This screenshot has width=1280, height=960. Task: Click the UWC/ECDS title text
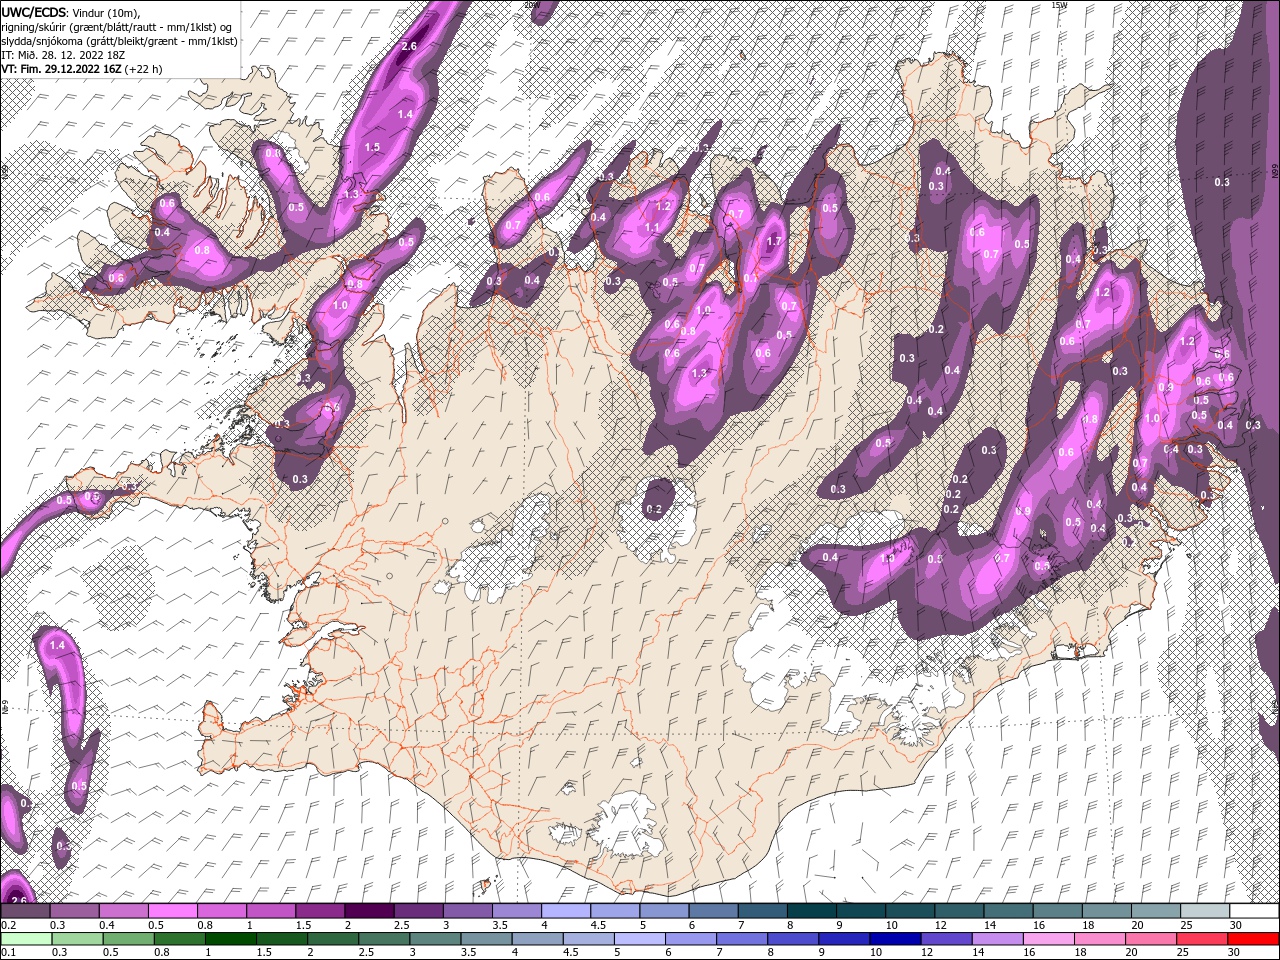pyautogui.click(x=33, y=12)
